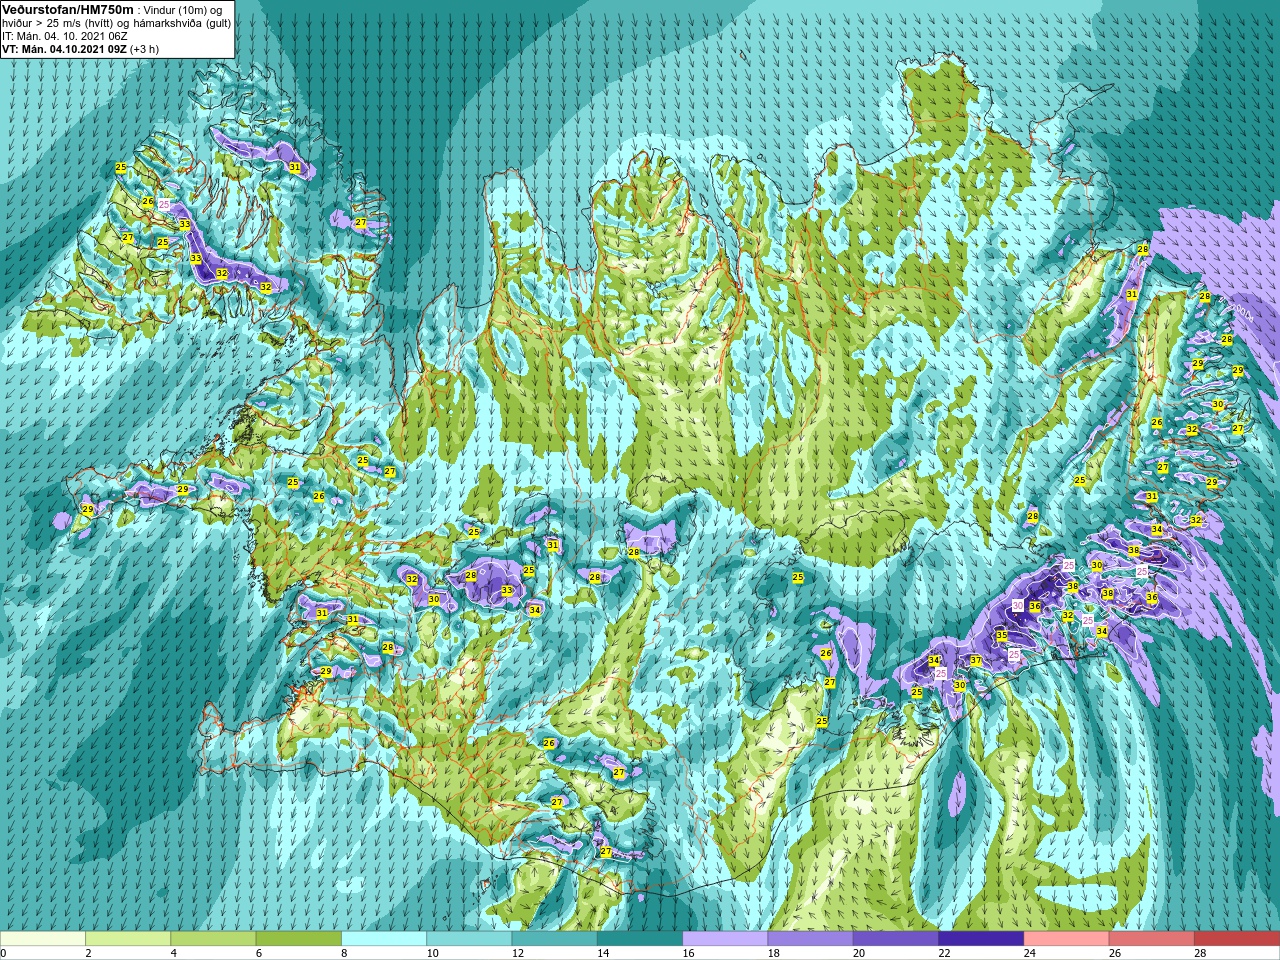
Task: Click the light pink 24–26 m/s legend swatch
Action: [x=1067, y=939]
